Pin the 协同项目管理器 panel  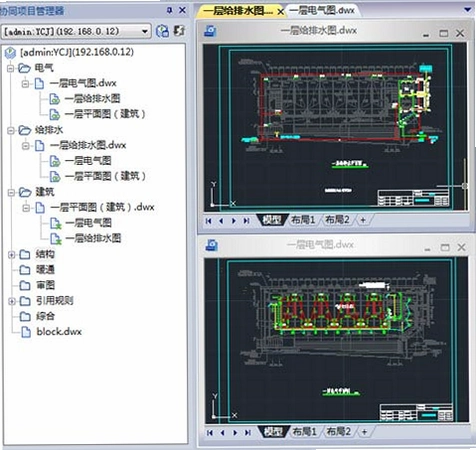pos(169,10)
